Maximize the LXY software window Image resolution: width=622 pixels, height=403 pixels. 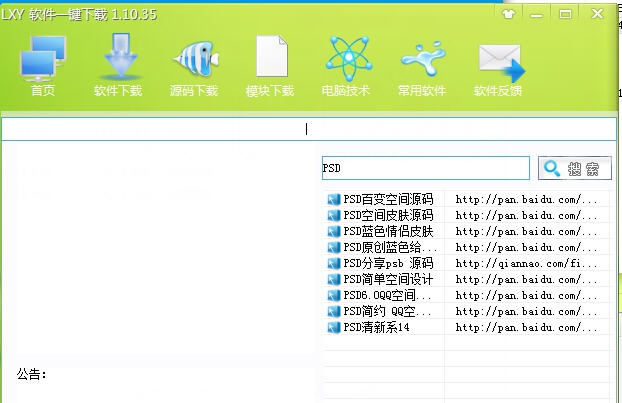click(565, 14)
